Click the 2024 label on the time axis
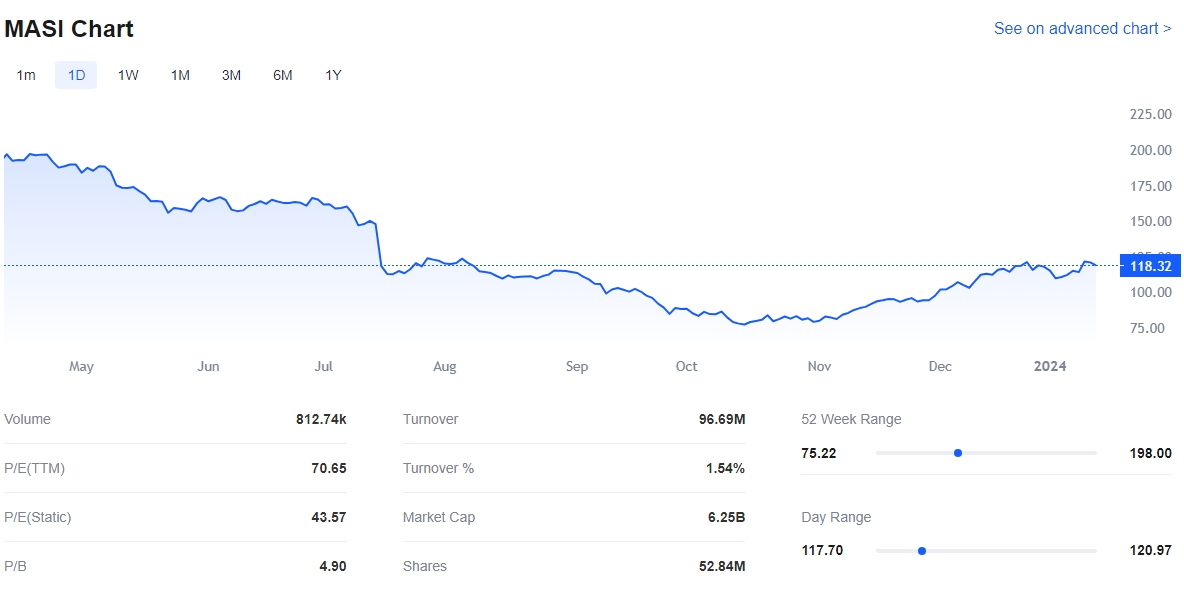 click(1050, 367)
